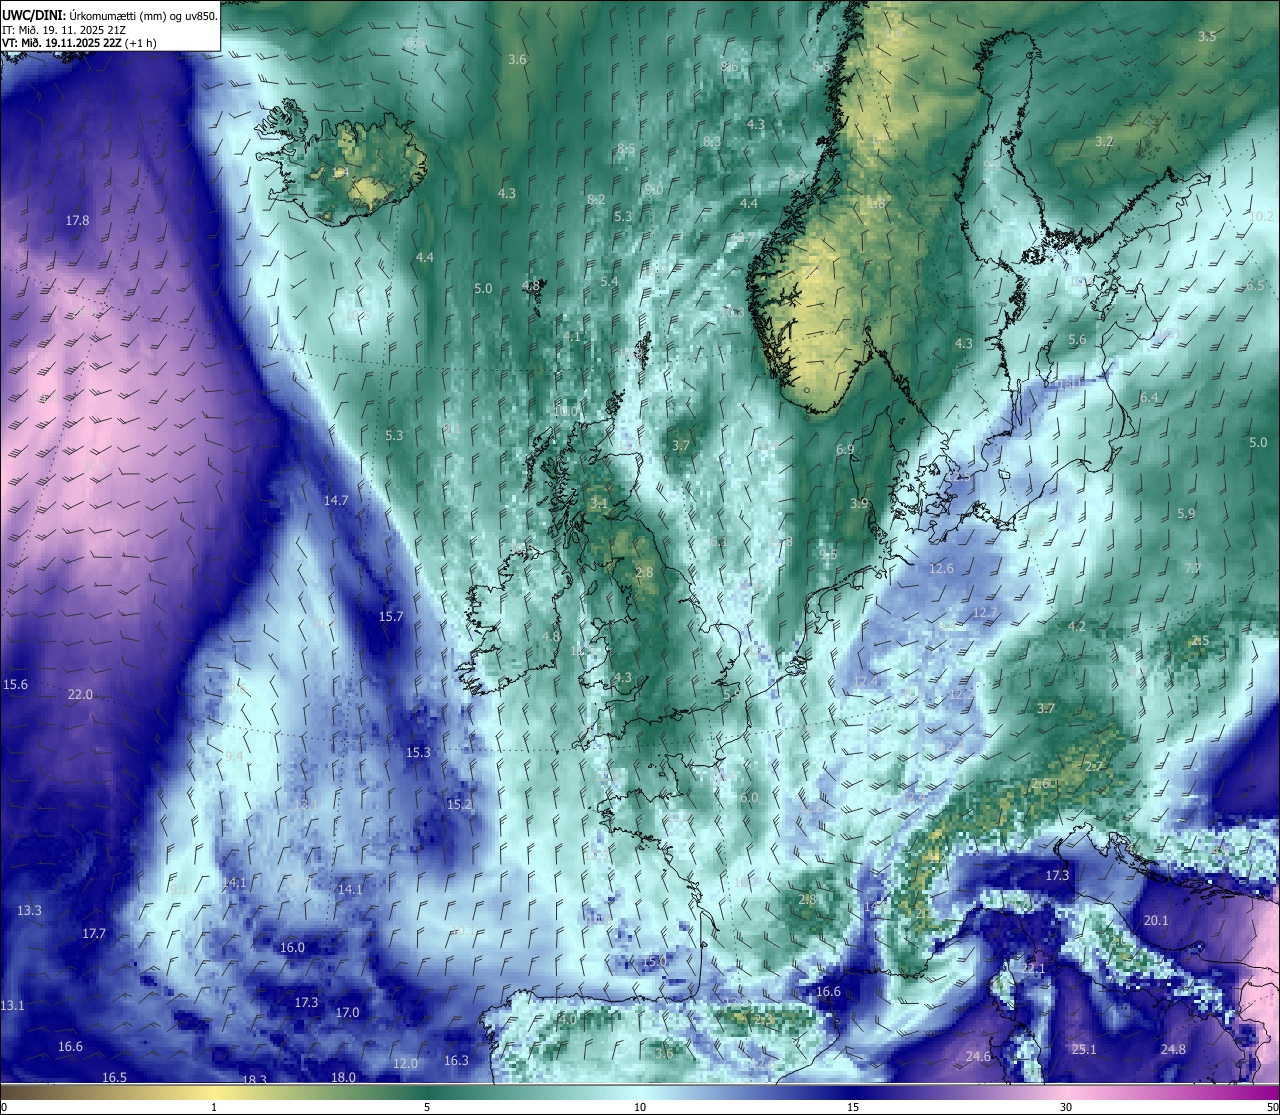Viewport: 1280px width, 1115px height.
Task: Click the 5.4 value on the map
Action: click(x=609, y=282)
